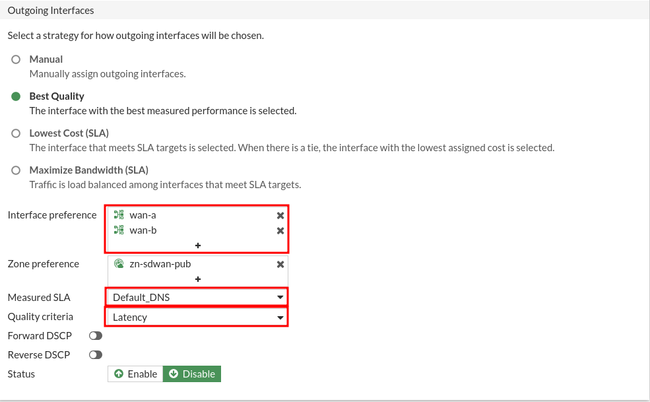Screen dimensions: 650x402
Task: Open the Measured SLA dropdown
Action: tap(197, 297)
